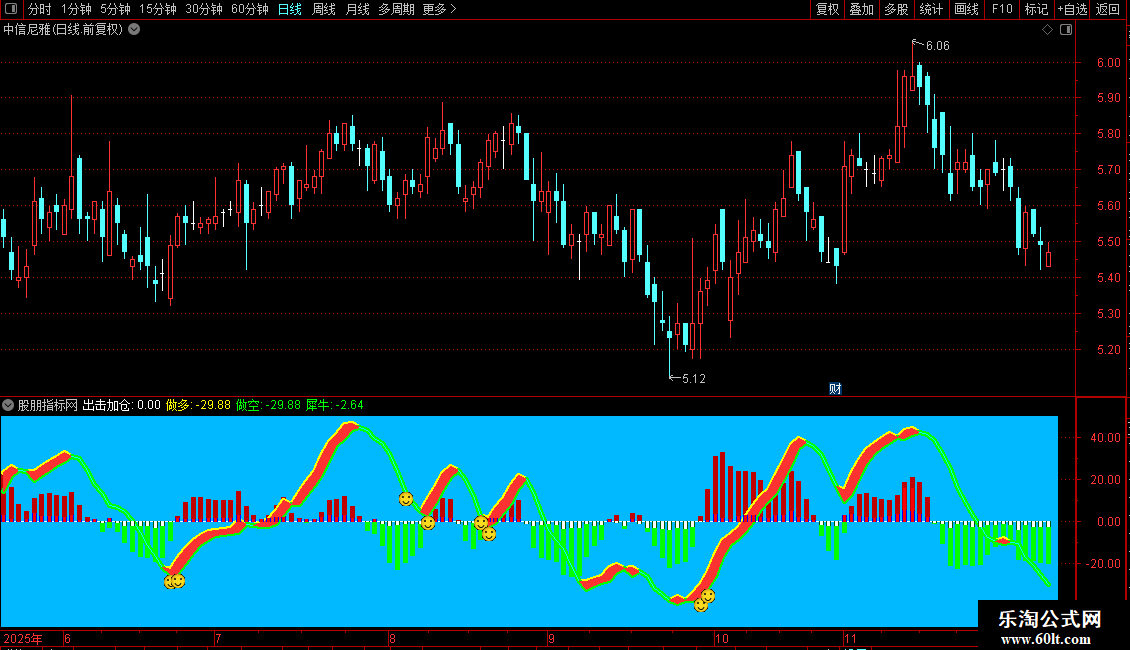
Task: Click month 11 on the date axis
Action: click(850, 639)
